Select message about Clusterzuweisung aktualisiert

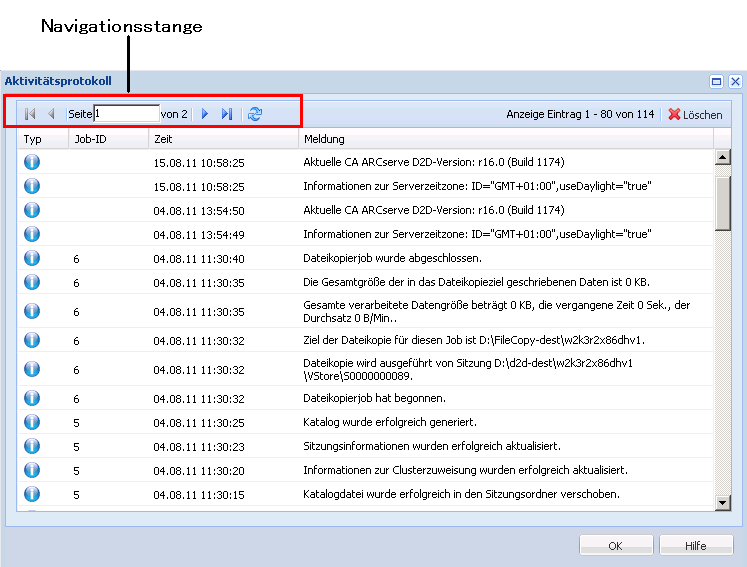click(x=465, y=470)
